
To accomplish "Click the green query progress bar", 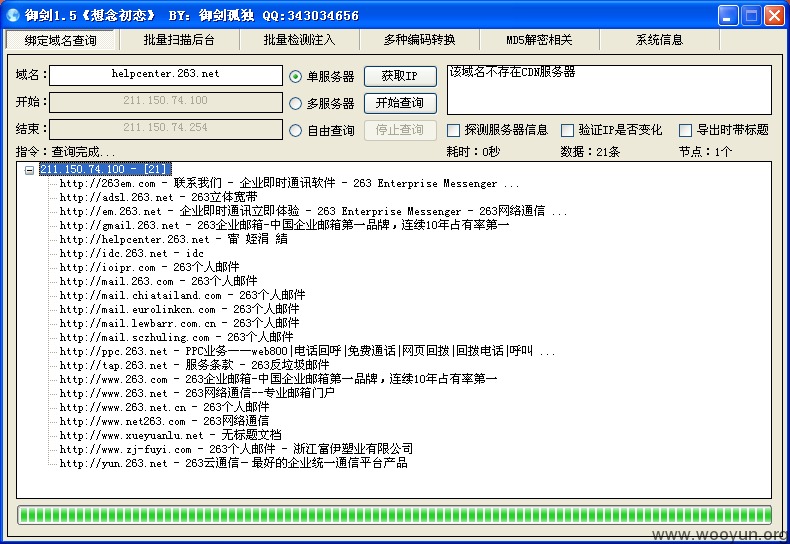I will click(x=394, y=515).
